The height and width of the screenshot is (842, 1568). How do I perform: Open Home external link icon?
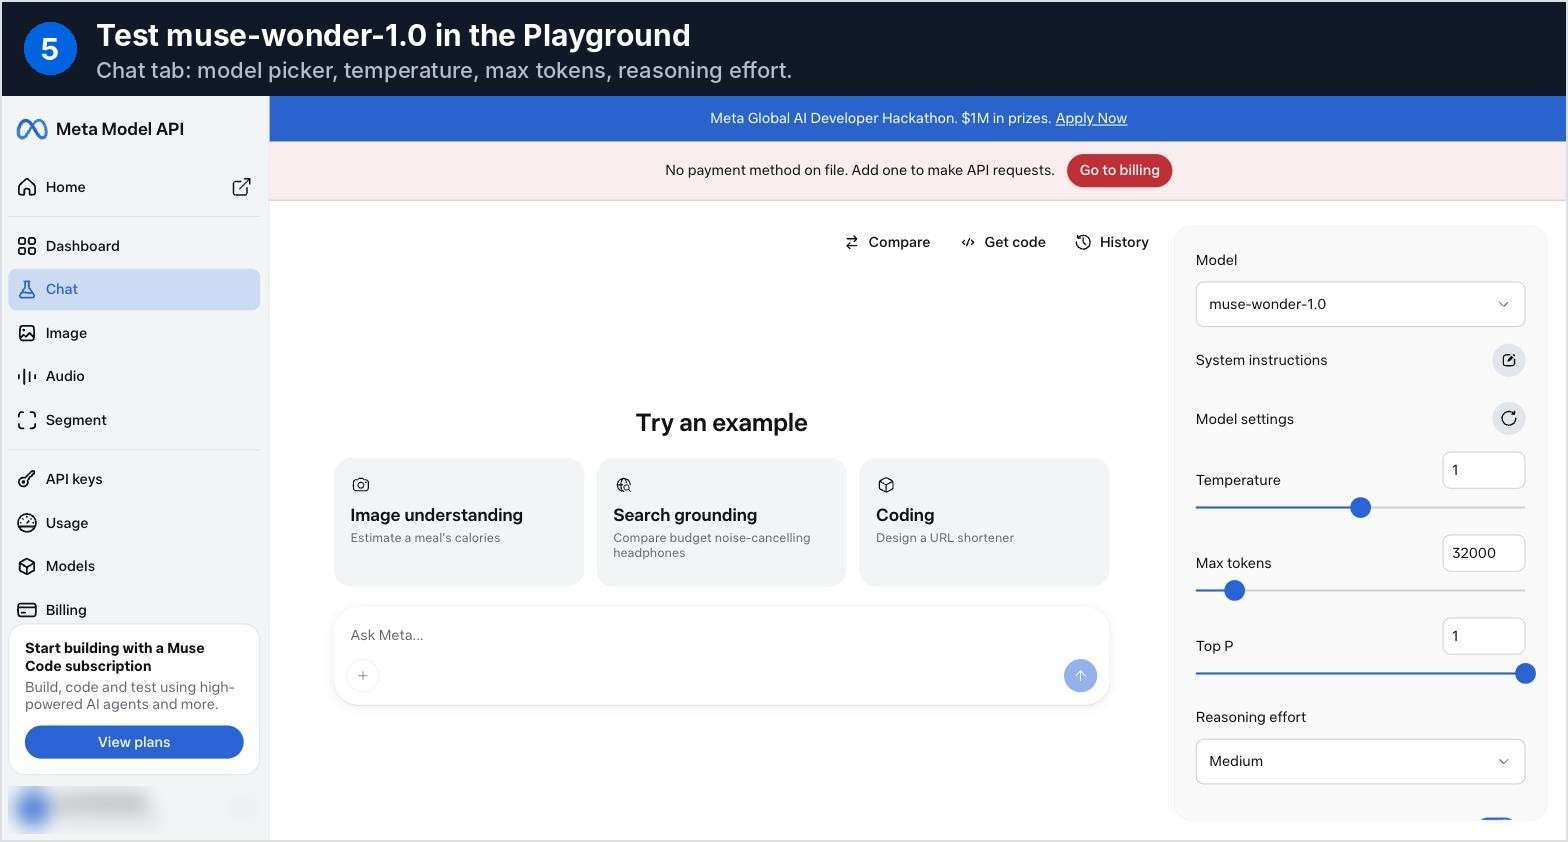click(x=241, y=187)
